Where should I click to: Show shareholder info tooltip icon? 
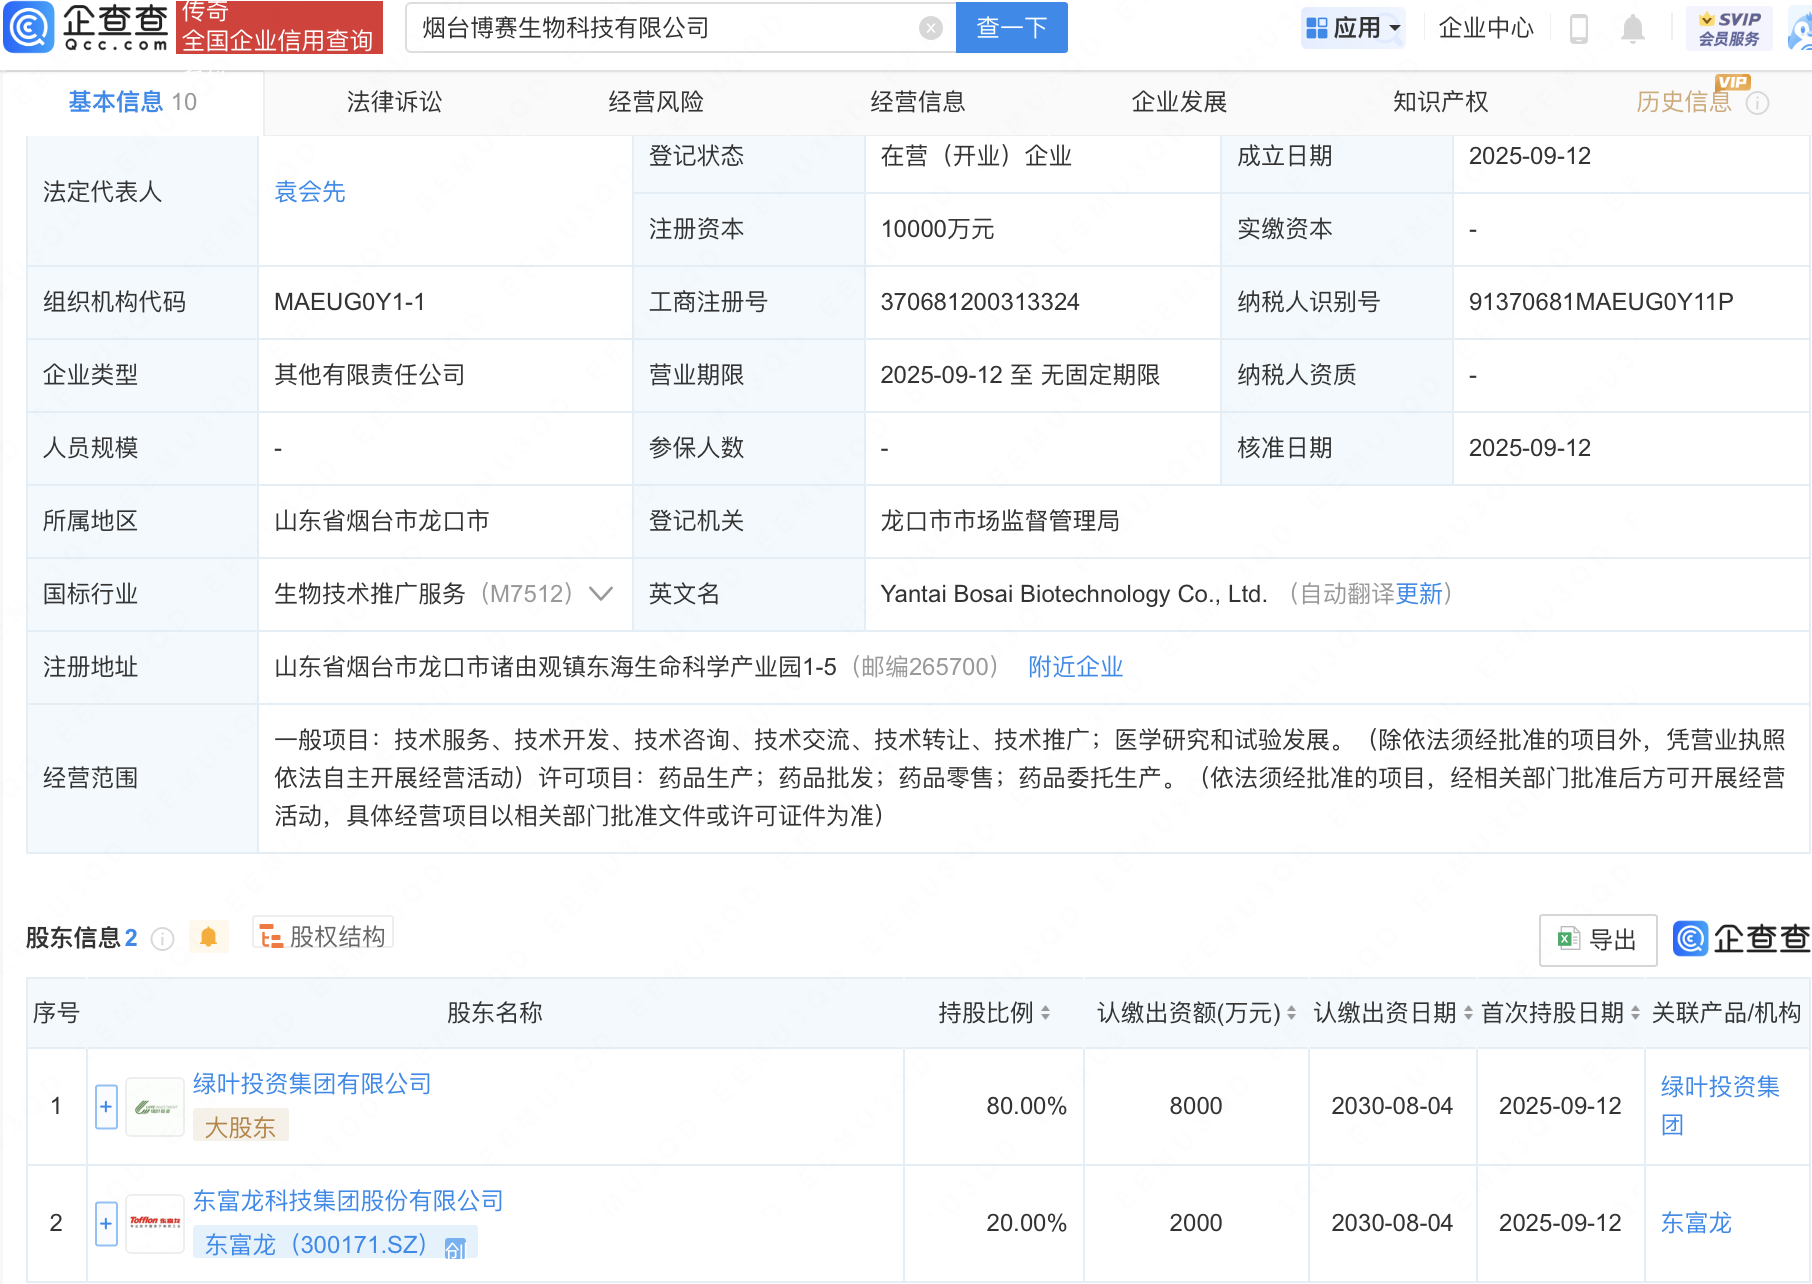pos(162,938)
